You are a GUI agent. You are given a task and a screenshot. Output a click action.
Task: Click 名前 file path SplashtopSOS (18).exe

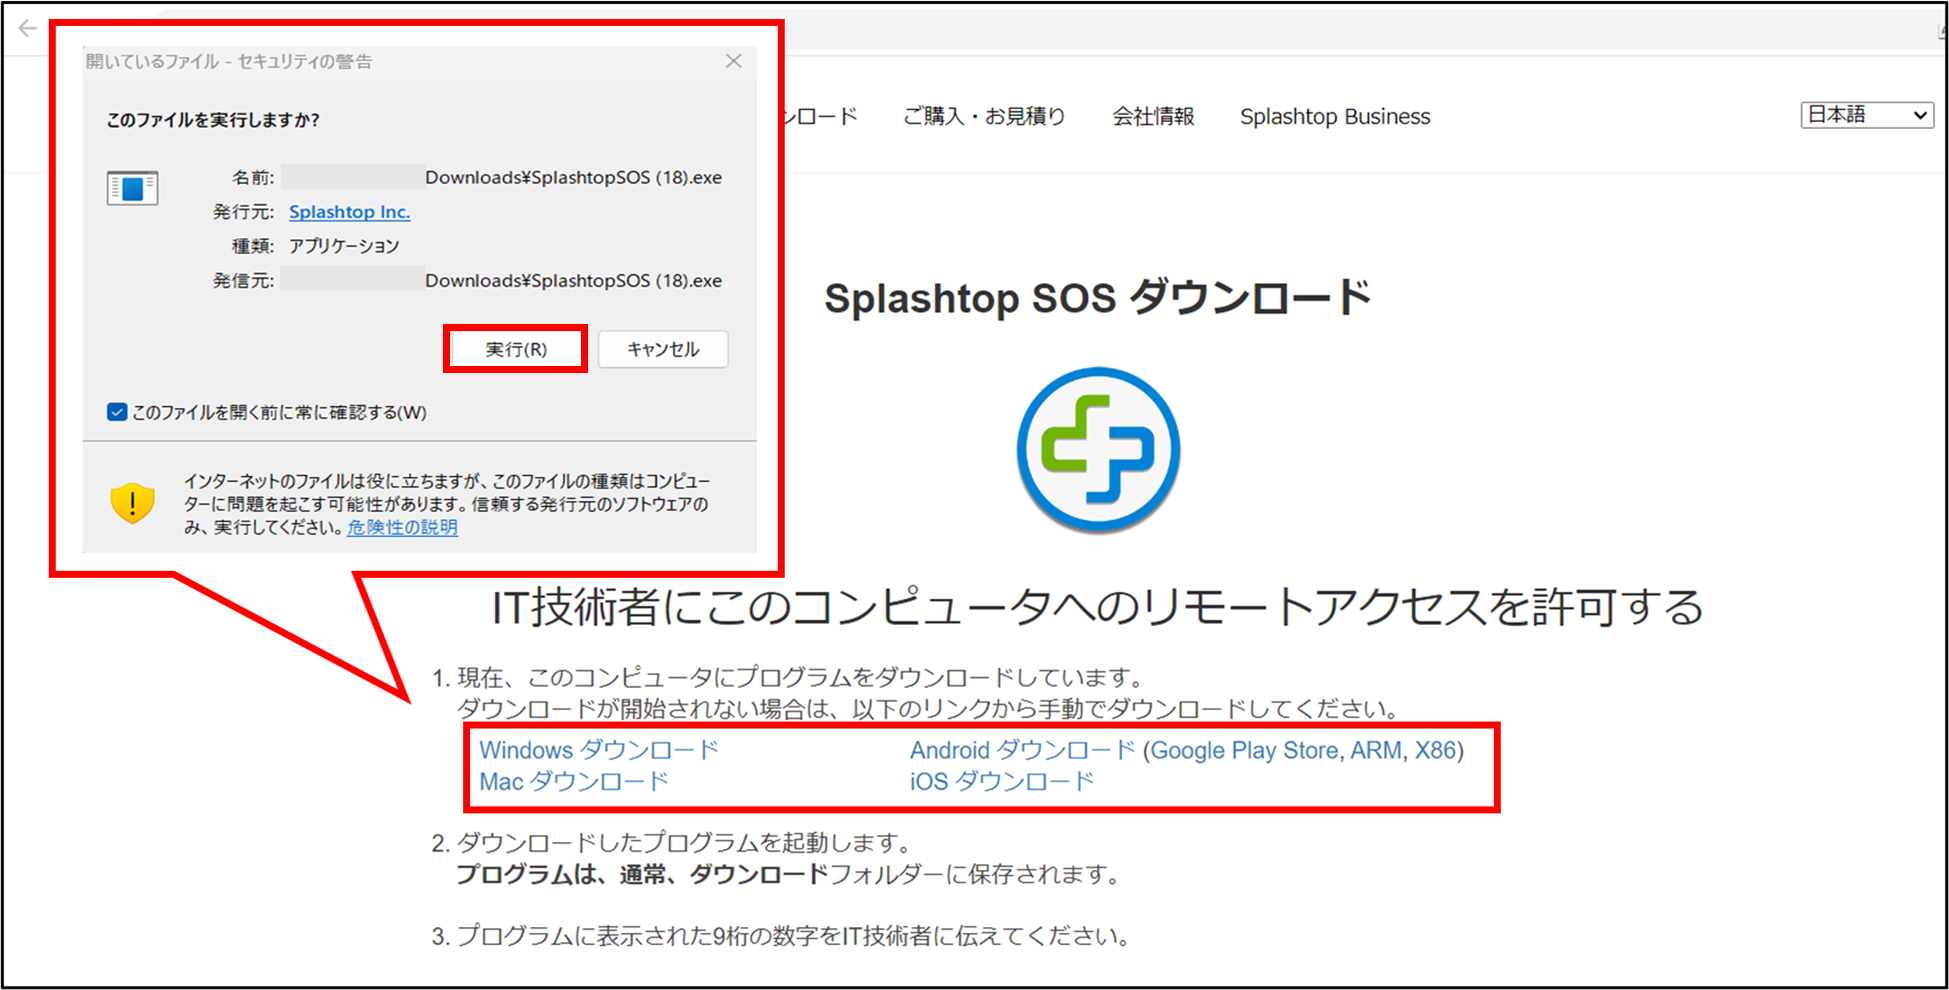point(573,178)
